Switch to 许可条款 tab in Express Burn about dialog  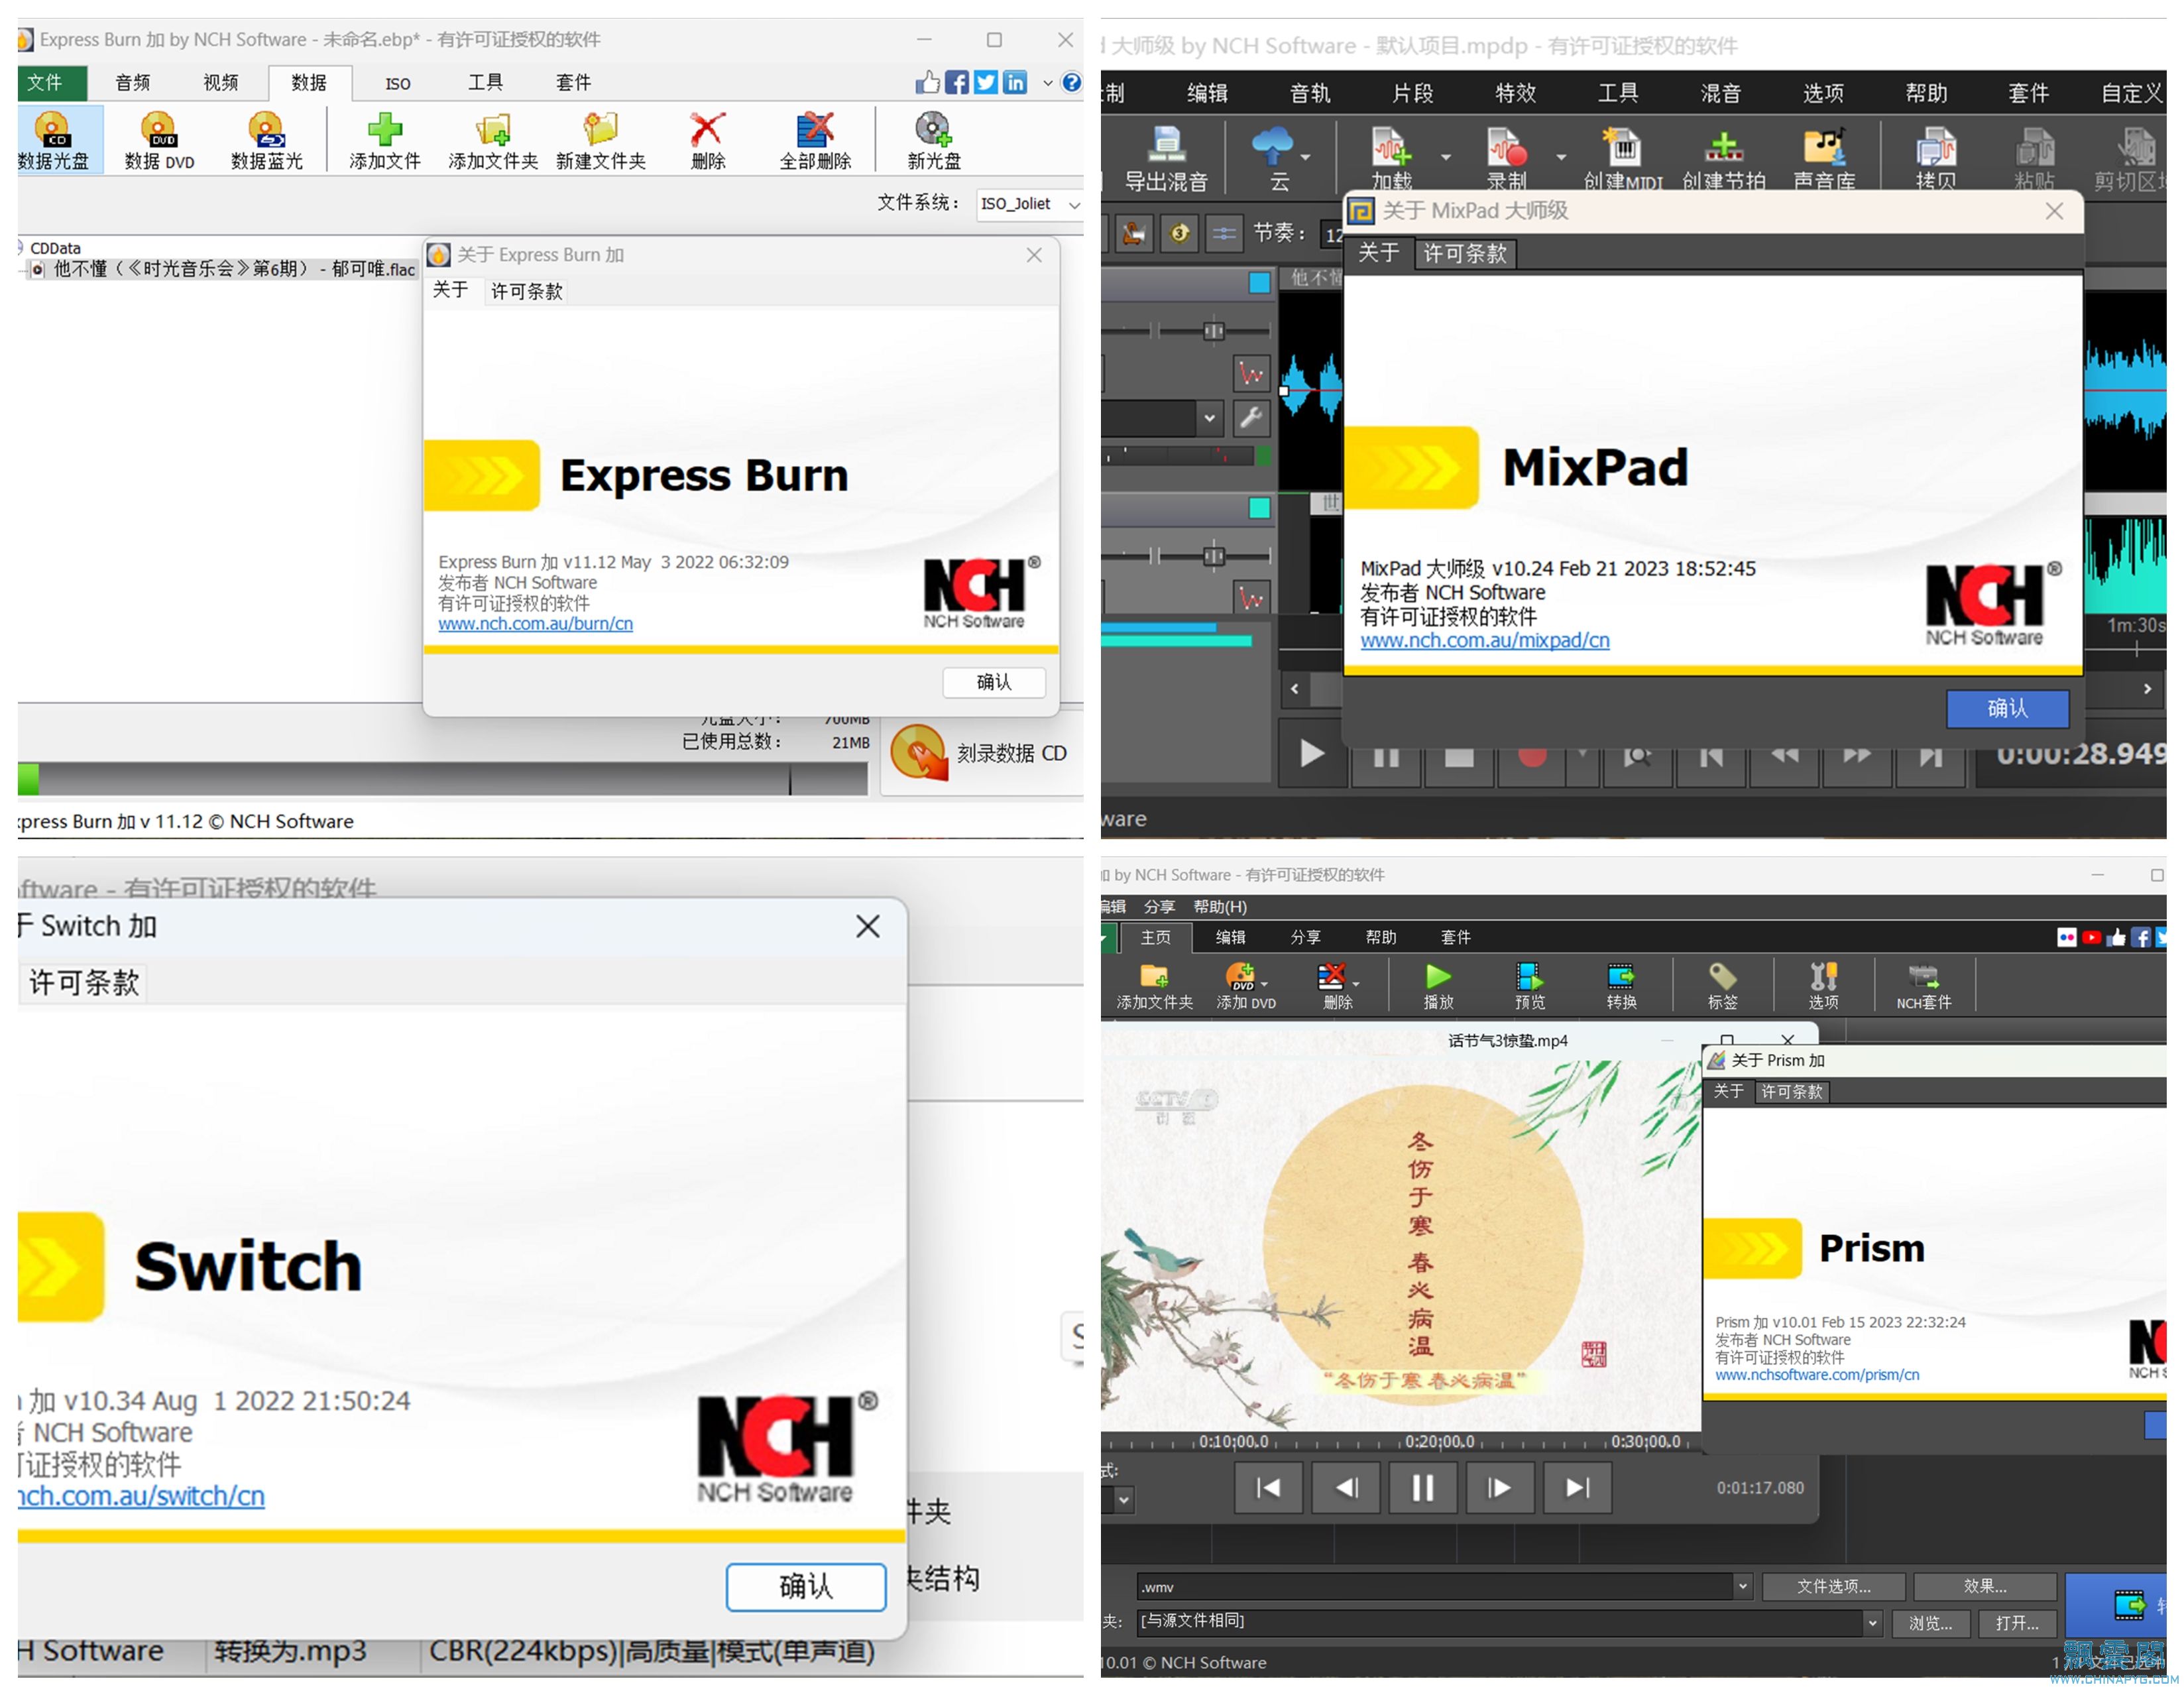[526, 291]
